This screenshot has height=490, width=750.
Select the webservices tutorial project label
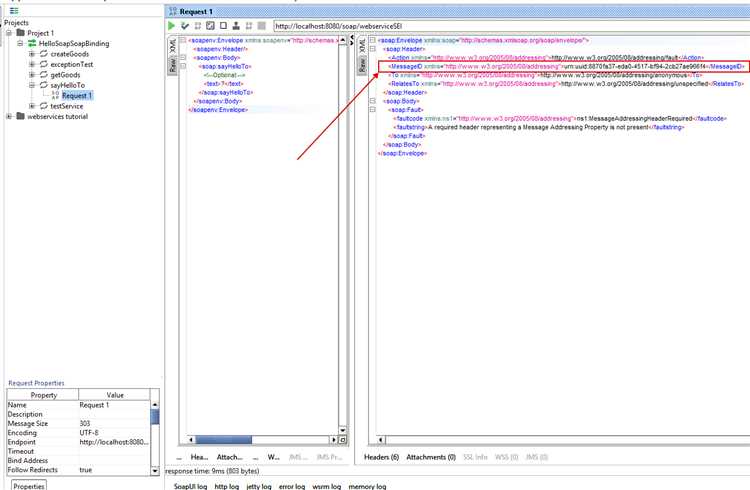point(57,116)
